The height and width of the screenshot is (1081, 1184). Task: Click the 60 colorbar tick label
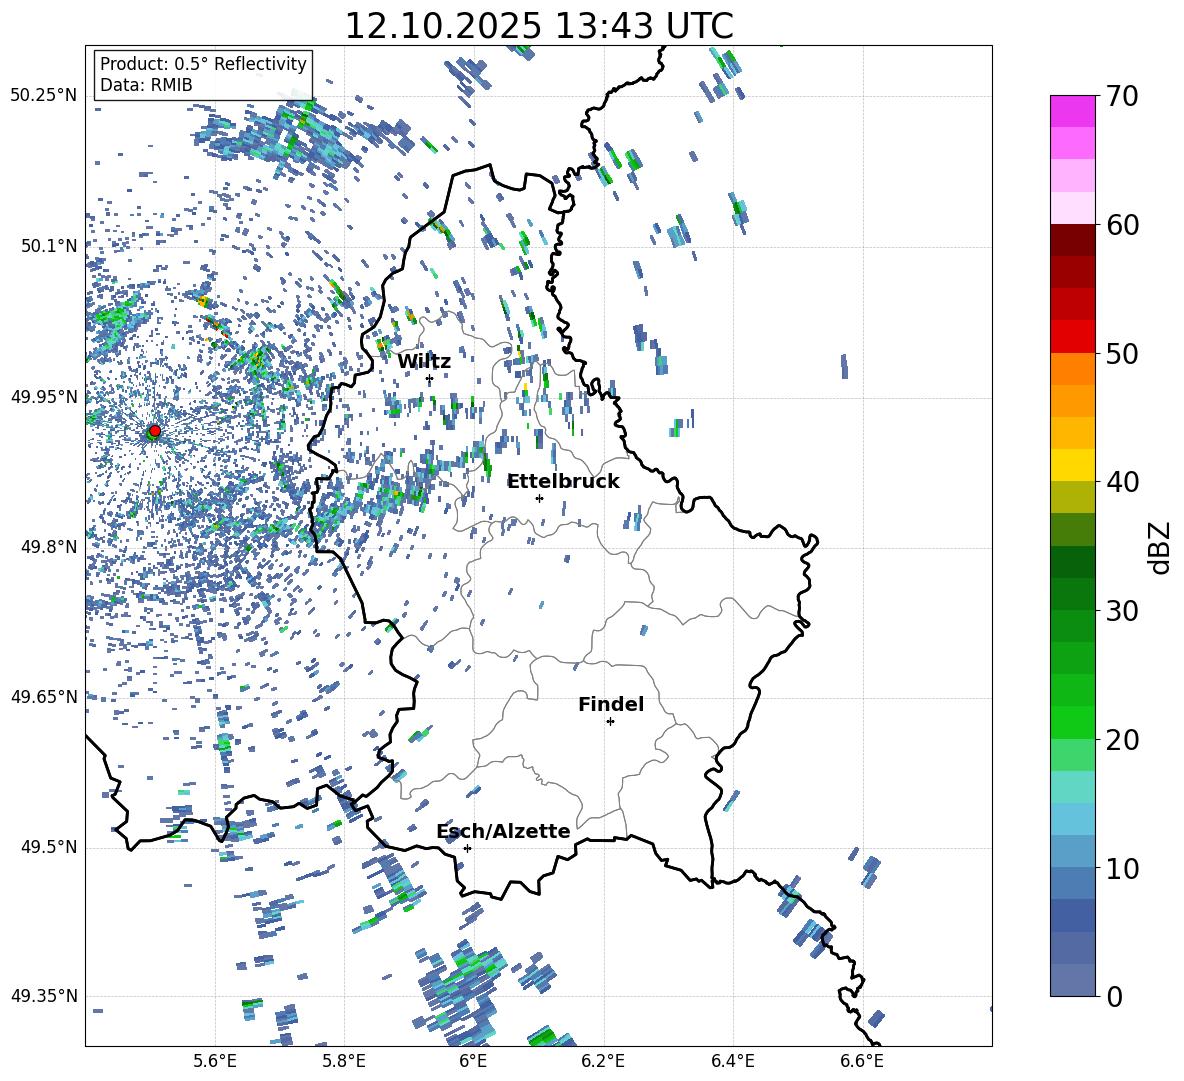tap(1122, 225)
